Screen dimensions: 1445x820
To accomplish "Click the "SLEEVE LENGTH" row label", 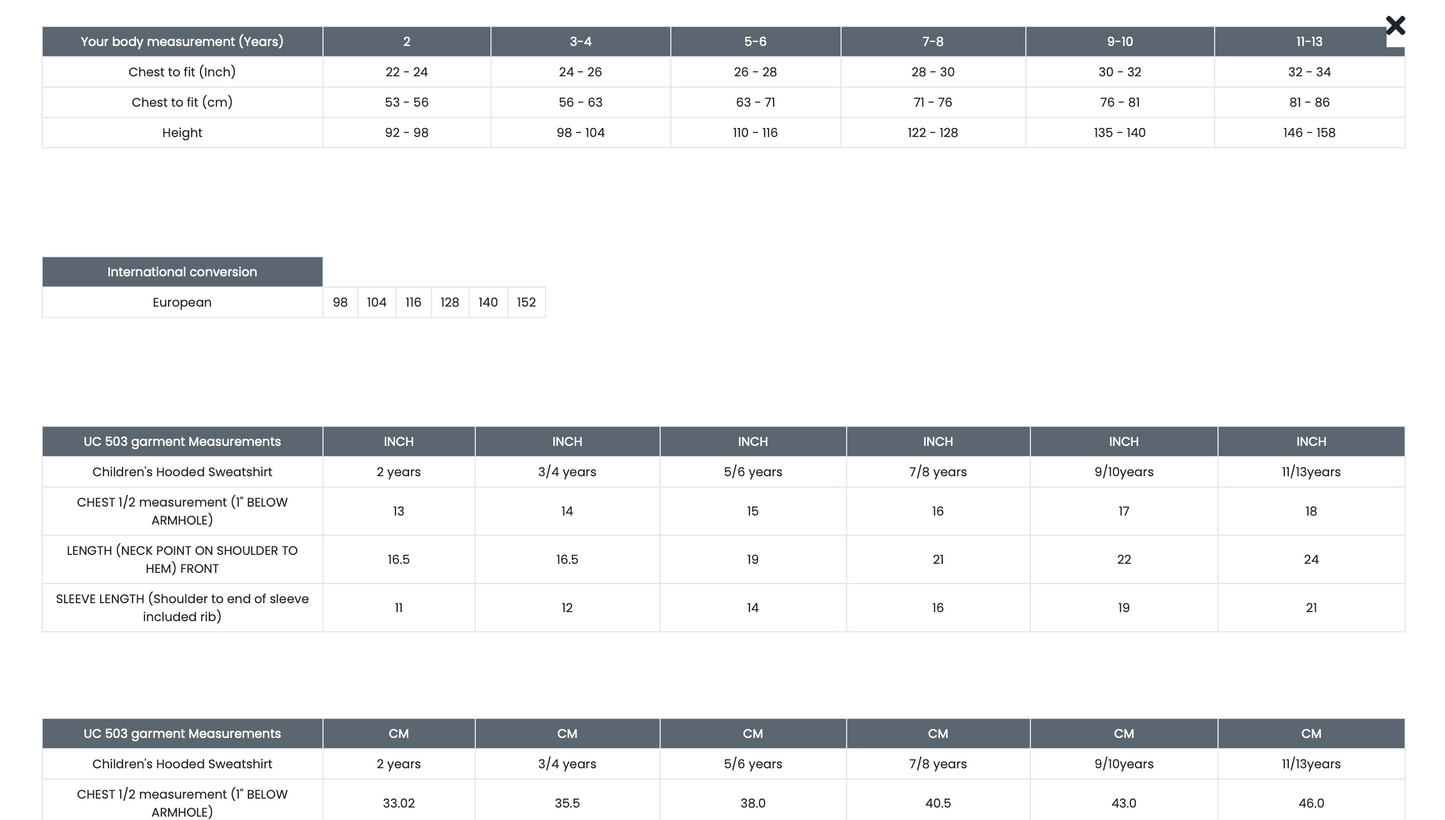I will [182, 608].
